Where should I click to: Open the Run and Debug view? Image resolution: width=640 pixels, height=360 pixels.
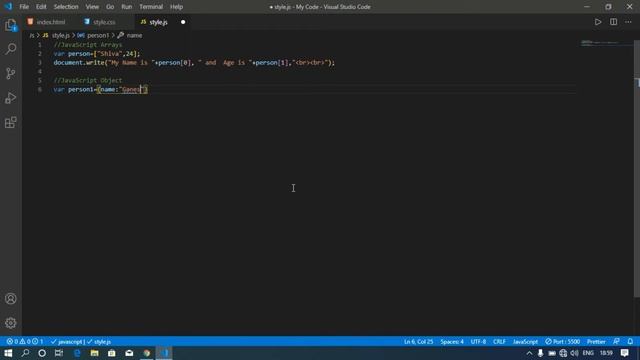pyautogui.click(x=11, y=98)
